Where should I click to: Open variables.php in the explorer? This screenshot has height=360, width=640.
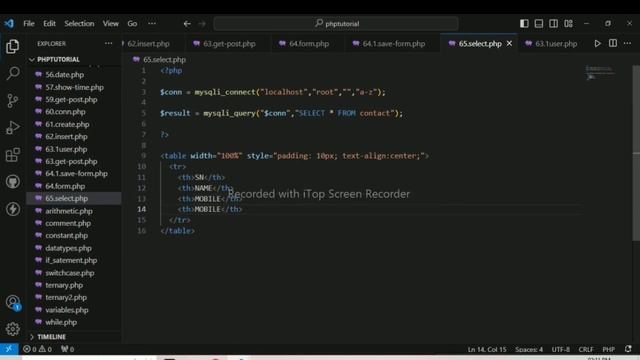67,310
